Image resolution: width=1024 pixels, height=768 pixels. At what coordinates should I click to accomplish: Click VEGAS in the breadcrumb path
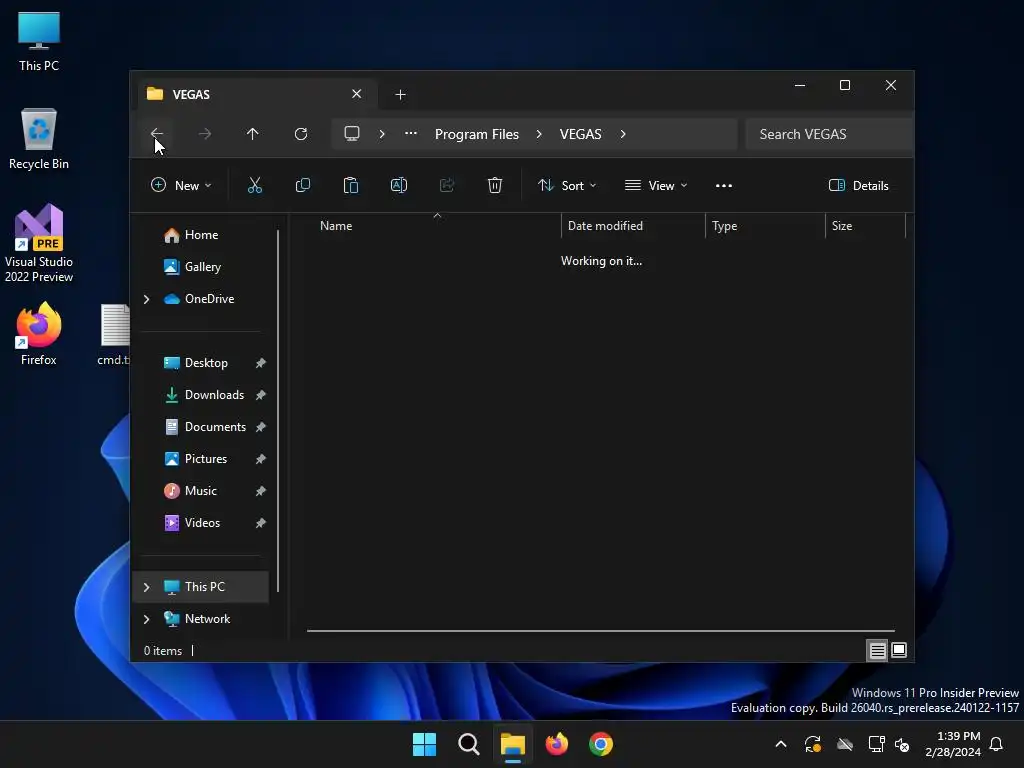[x=581, y=134]
